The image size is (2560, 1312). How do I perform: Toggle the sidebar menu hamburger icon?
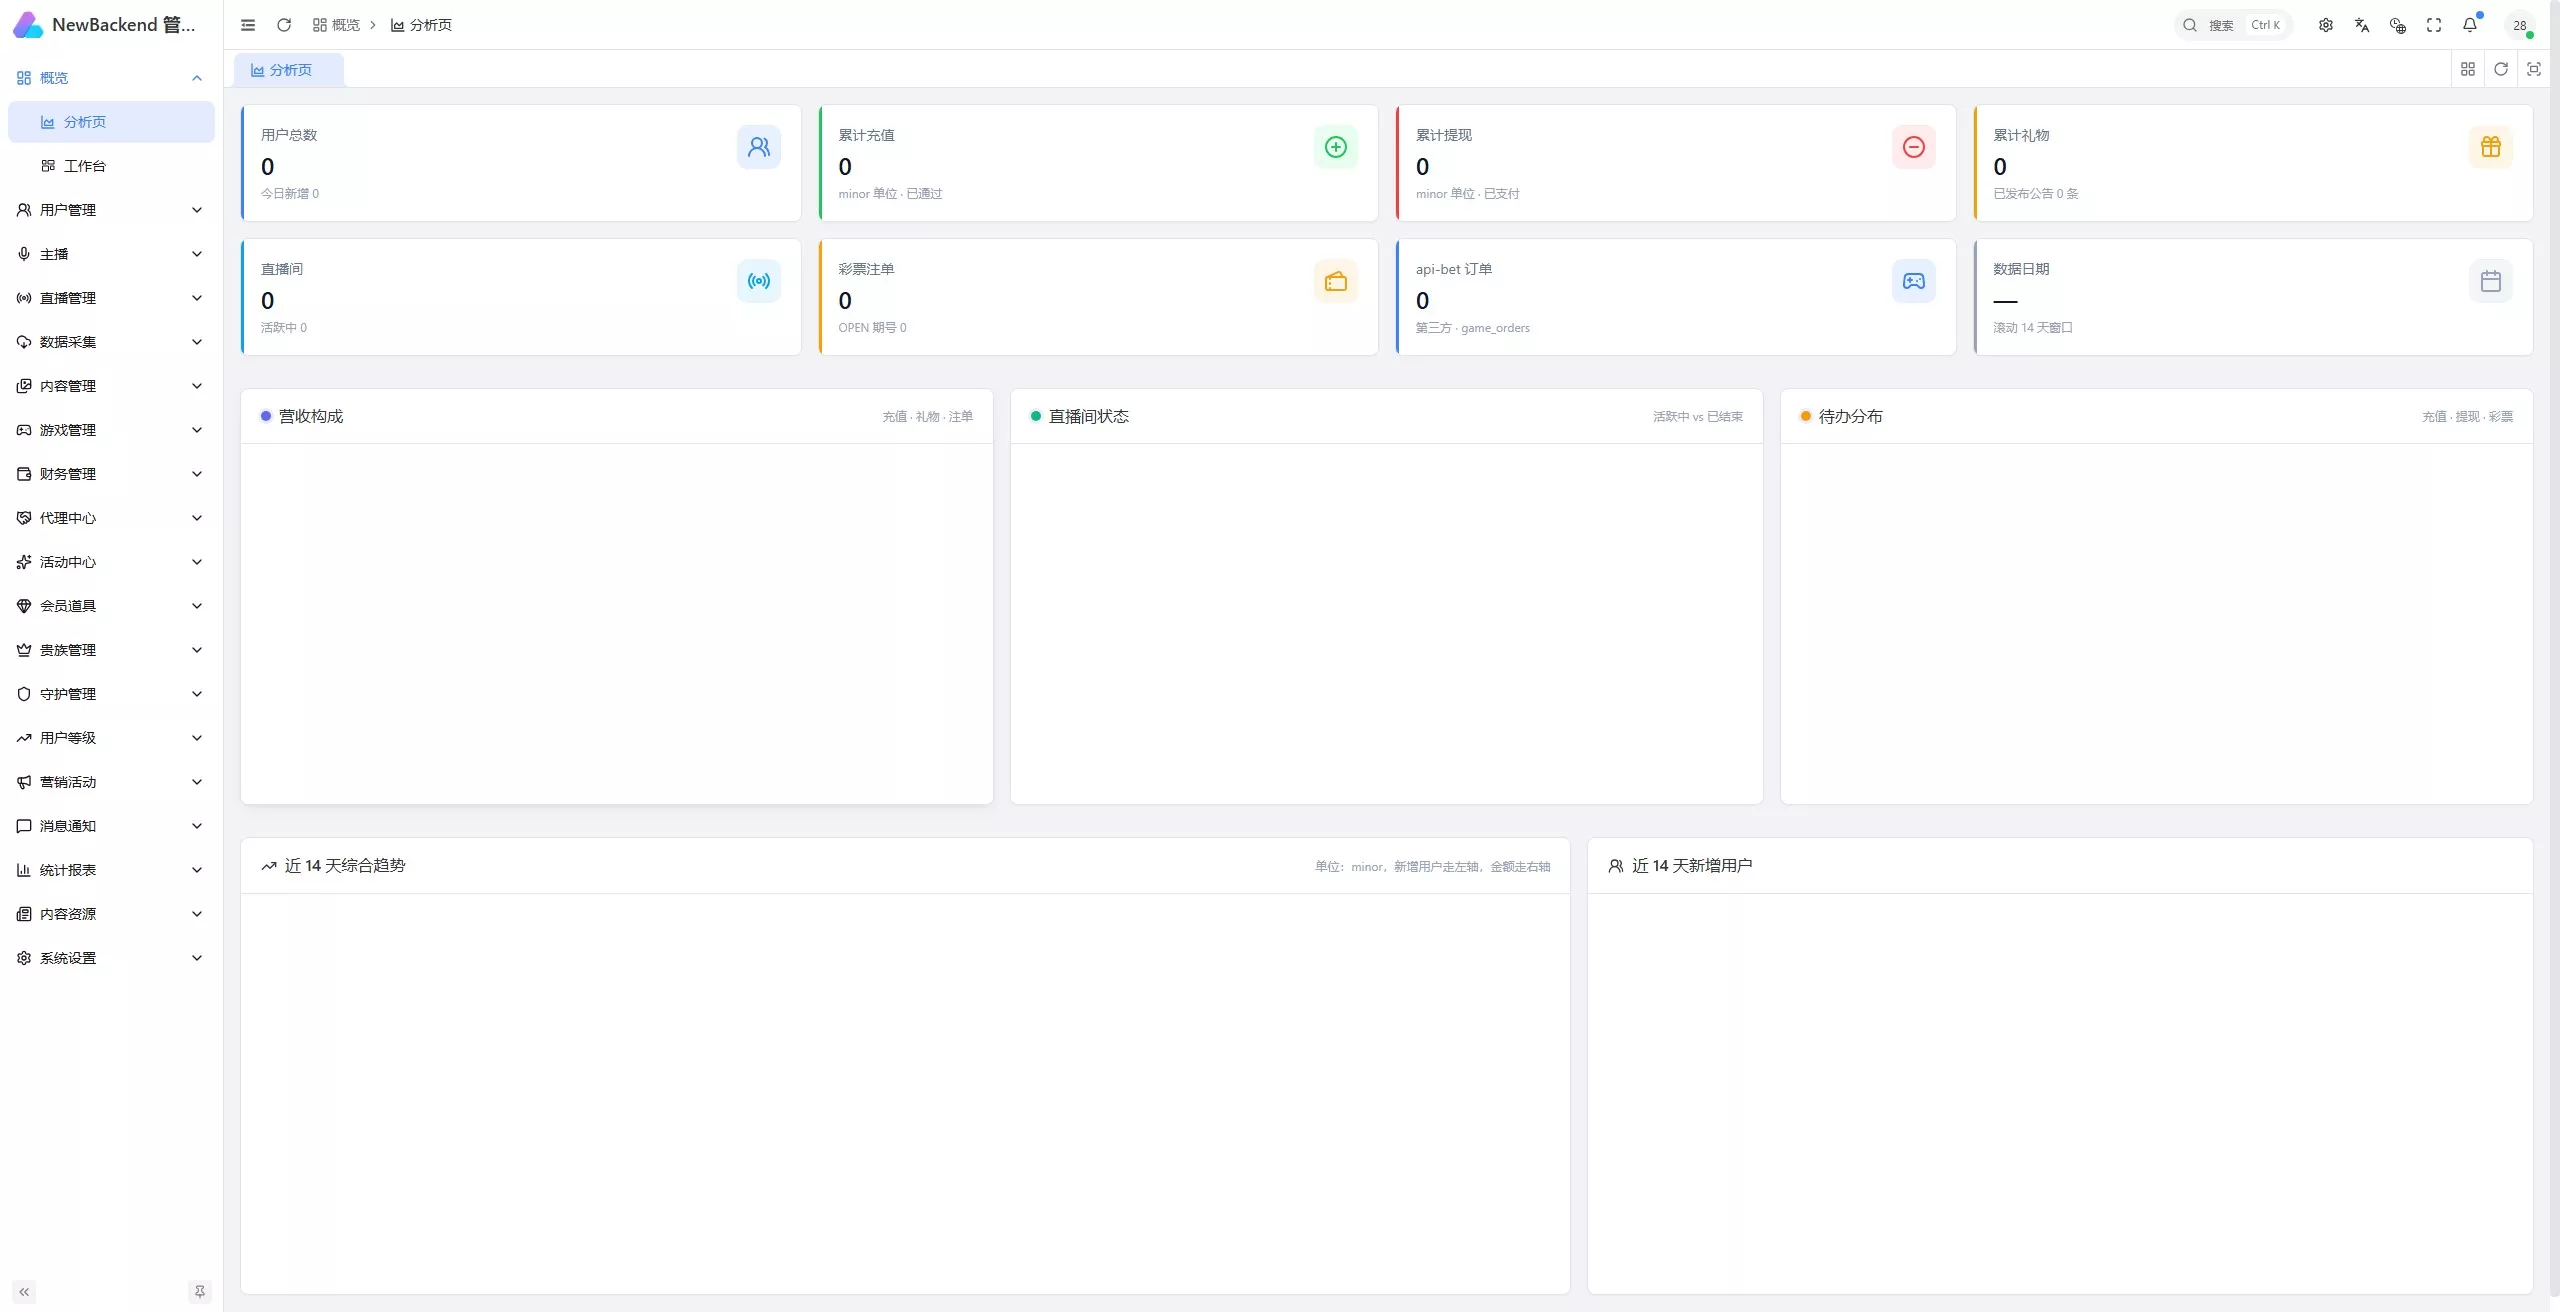click(x=248, y=25)
